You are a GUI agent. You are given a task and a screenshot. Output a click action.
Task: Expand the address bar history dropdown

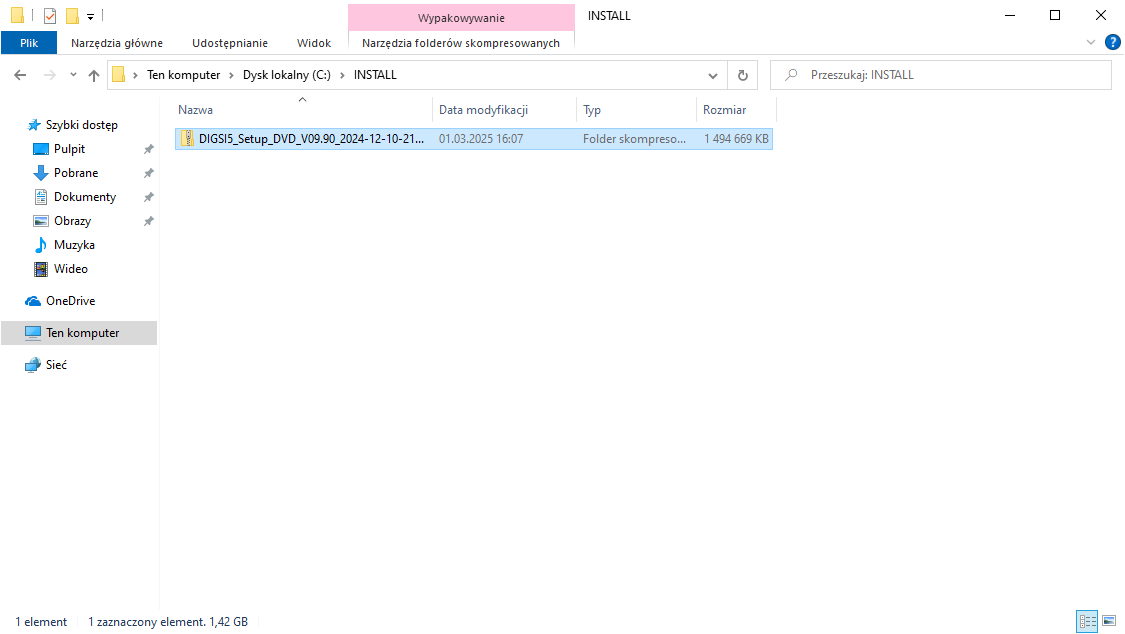pos(712,75)
